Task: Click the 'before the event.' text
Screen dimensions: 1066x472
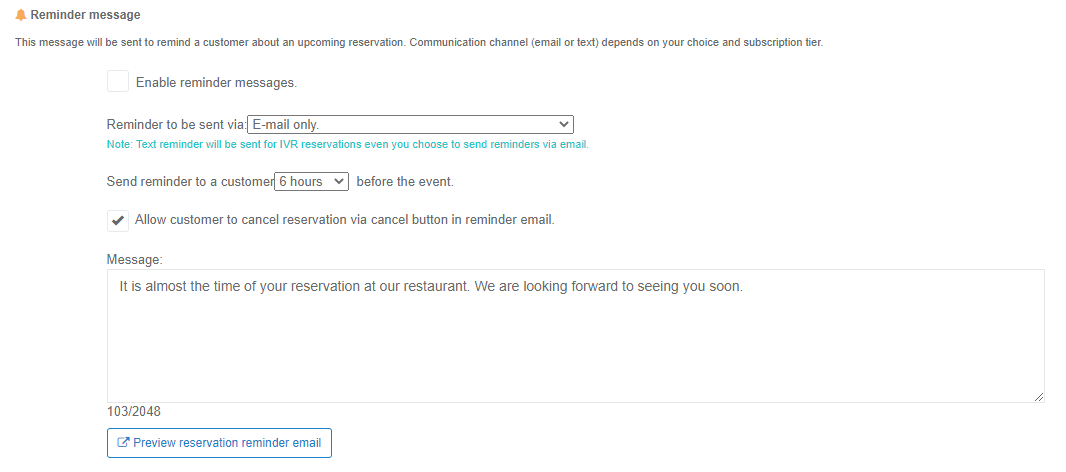Action: tap(405, 182)
